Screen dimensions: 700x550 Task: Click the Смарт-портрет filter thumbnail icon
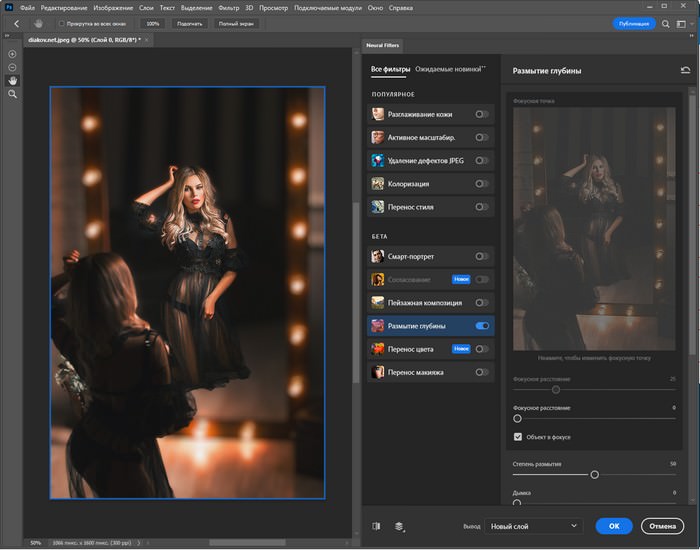point(378,256)
